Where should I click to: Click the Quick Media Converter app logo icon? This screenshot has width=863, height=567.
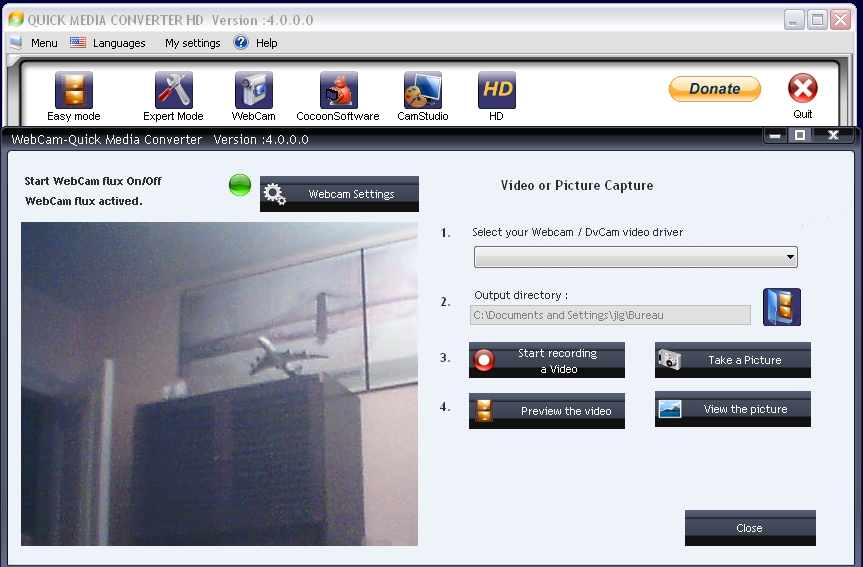15,19
